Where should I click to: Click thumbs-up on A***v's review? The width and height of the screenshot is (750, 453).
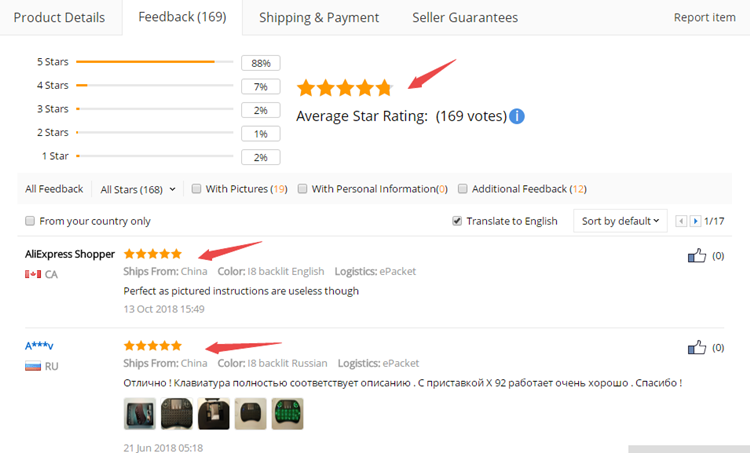click(697, 347)
